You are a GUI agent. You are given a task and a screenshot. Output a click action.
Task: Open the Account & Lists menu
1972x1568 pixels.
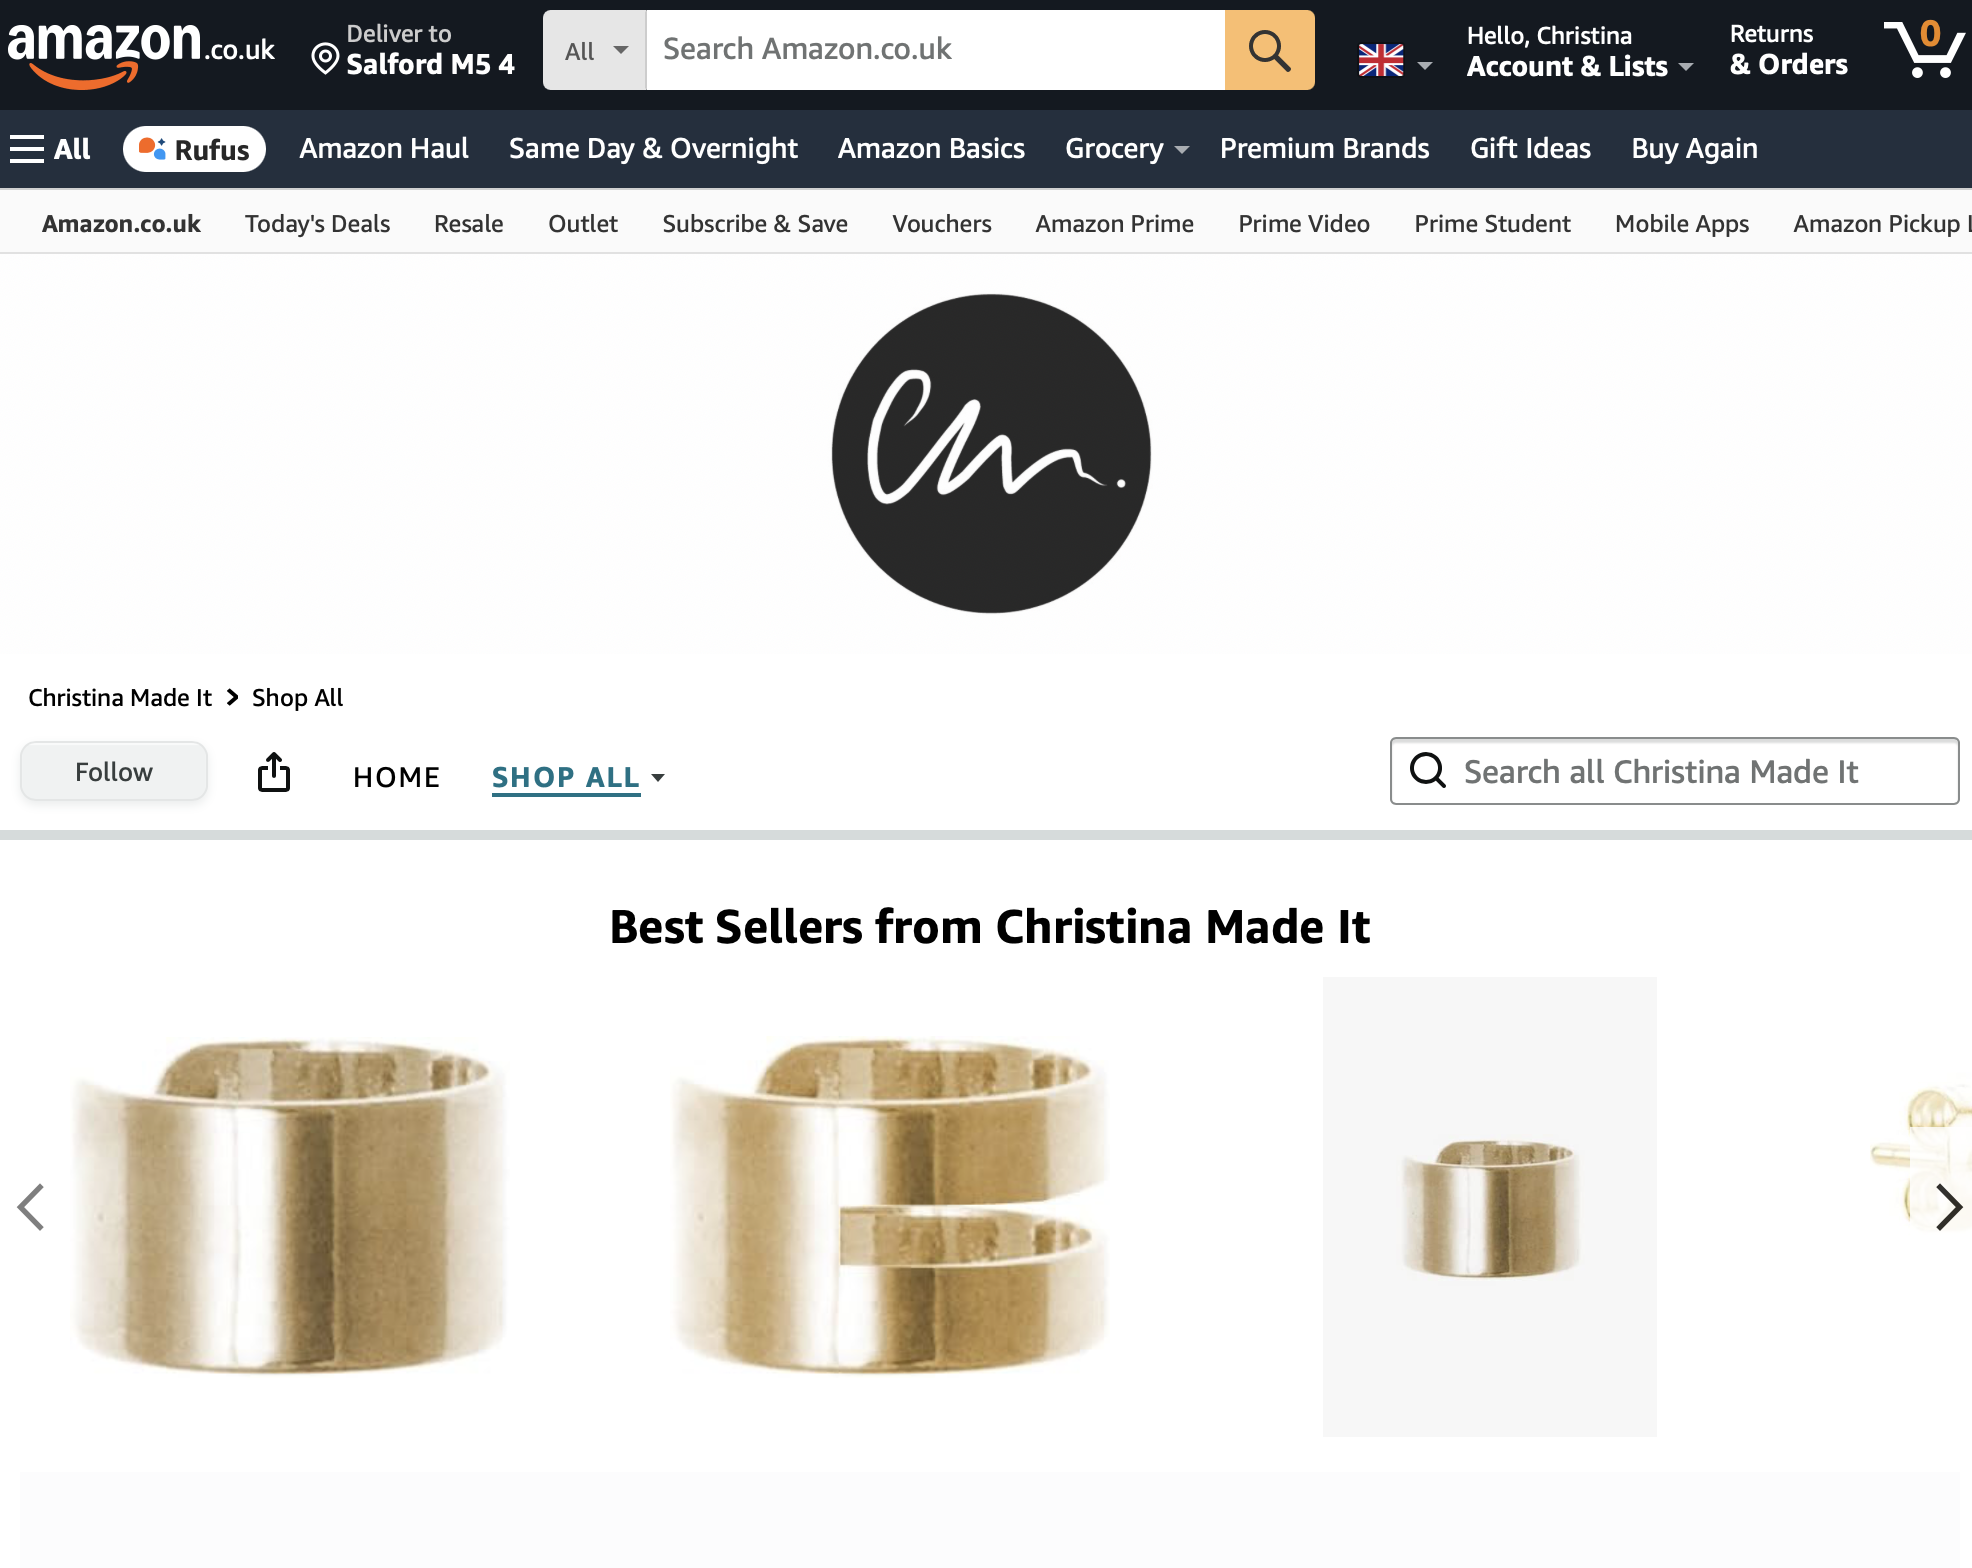(x=1579, y=51)
